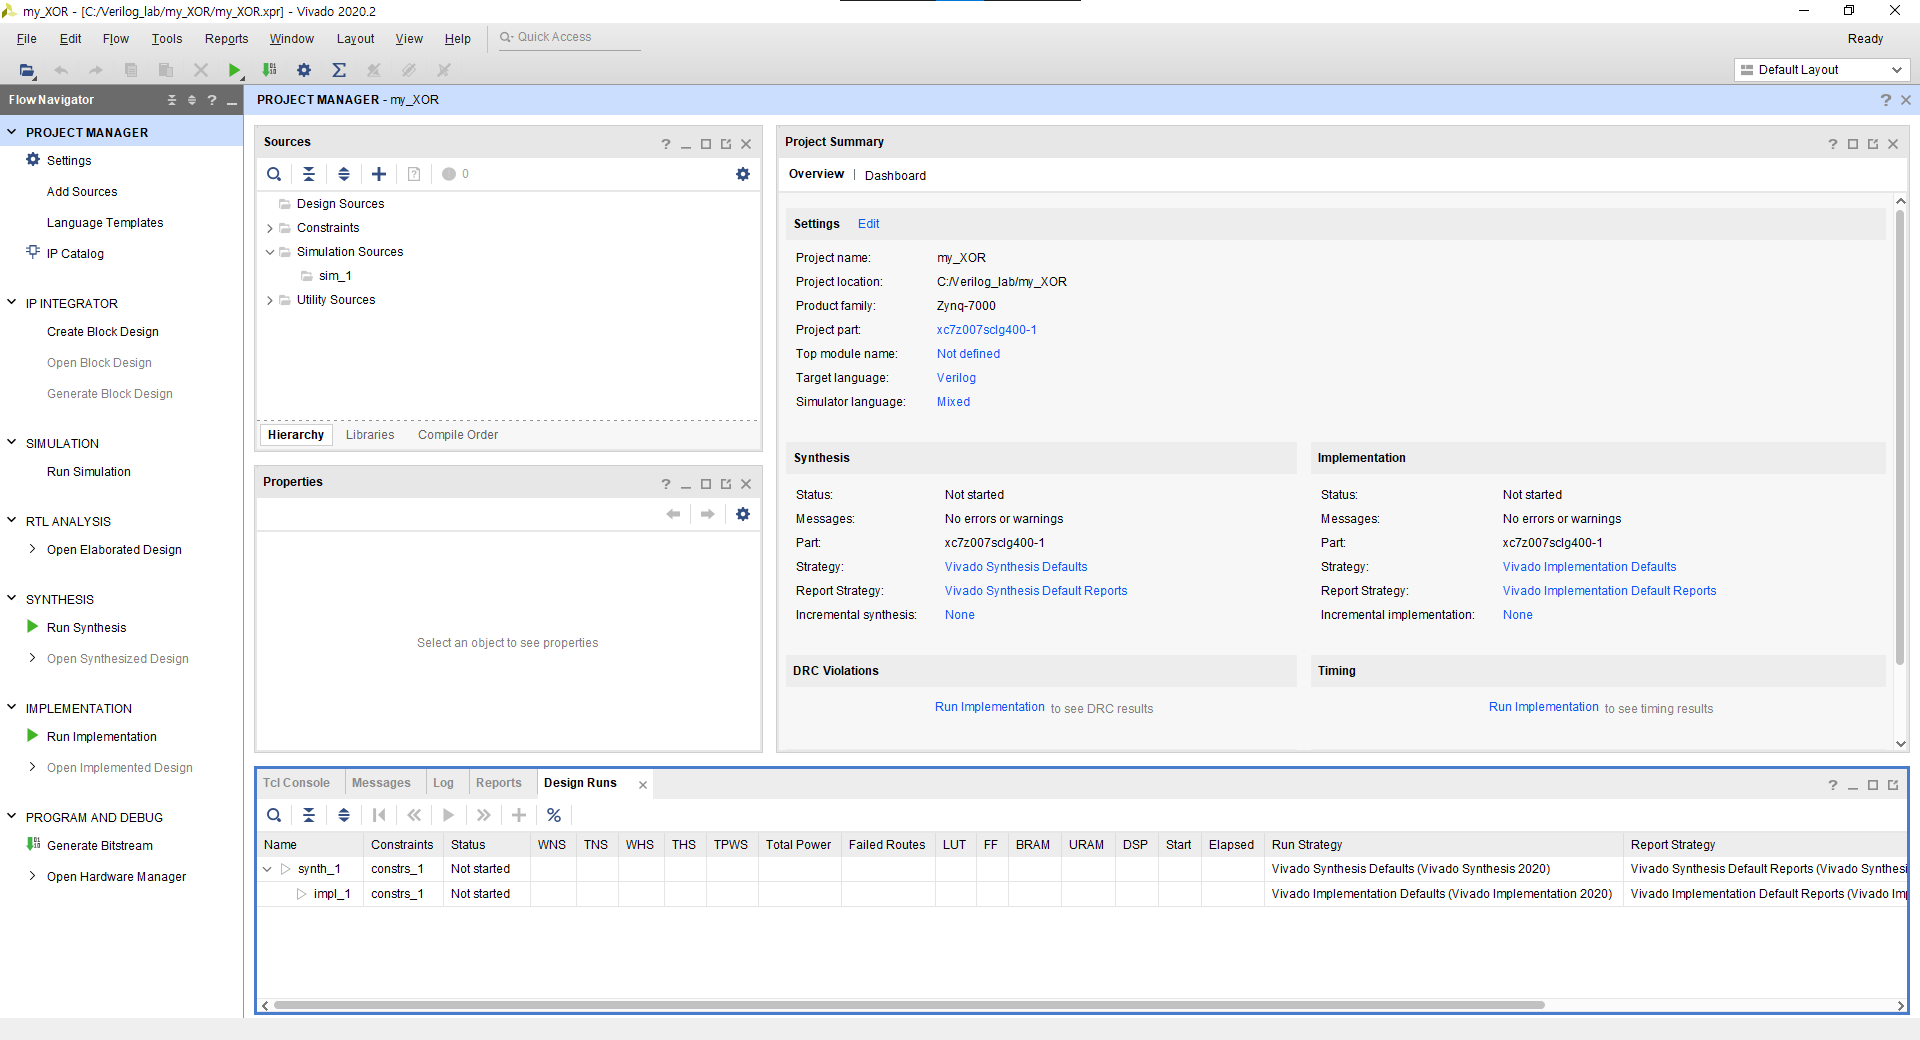This screenshot has width=1920, height=1040.
Task: Expand all Flow Navigator sections
Action: click(192, 100)
